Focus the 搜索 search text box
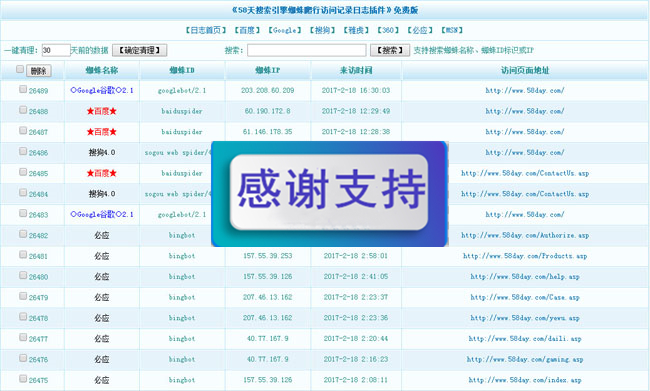Screen dimensions: 650x391 [307, 50]
